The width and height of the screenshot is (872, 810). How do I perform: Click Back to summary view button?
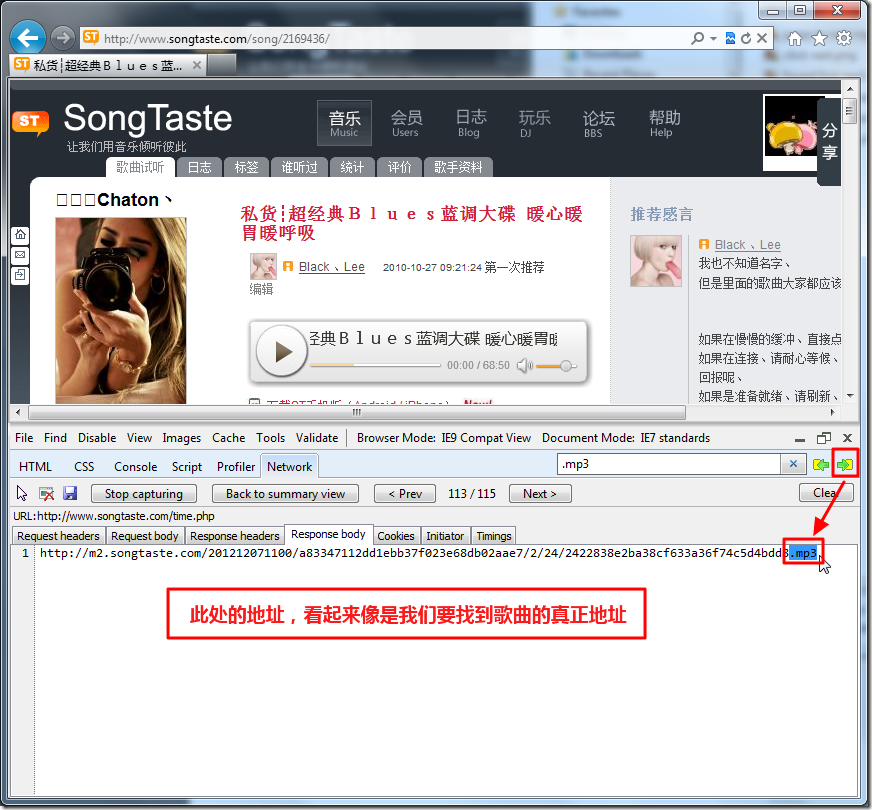click(285, 494)
